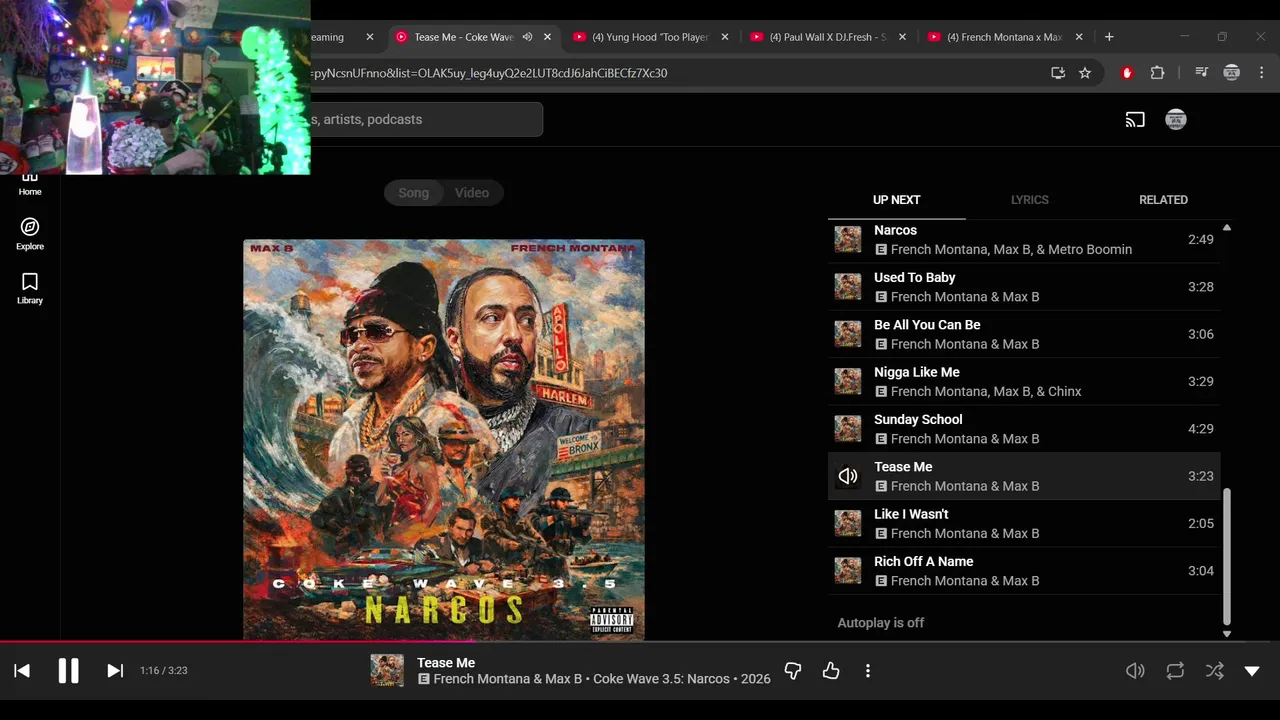Open a new browser tab

point(1108,37)
